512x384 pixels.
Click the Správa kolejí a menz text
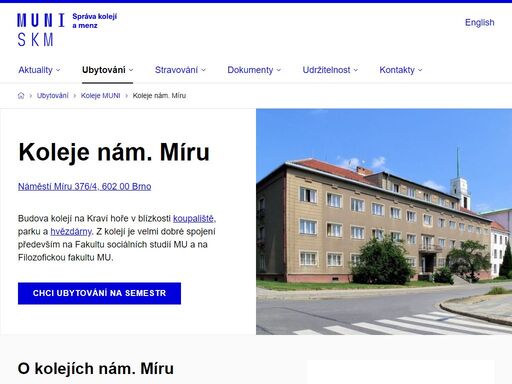[x=95, y=21]
